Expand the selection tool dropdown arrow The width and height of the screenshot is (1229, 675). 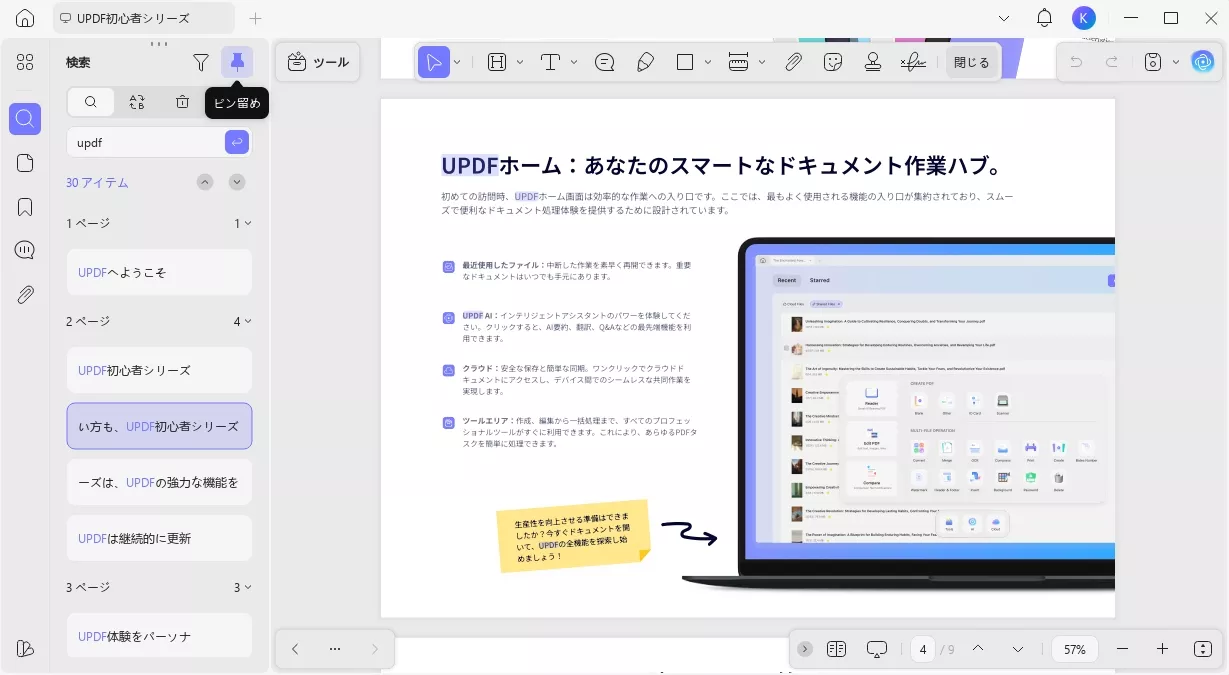tap(457, 62)
